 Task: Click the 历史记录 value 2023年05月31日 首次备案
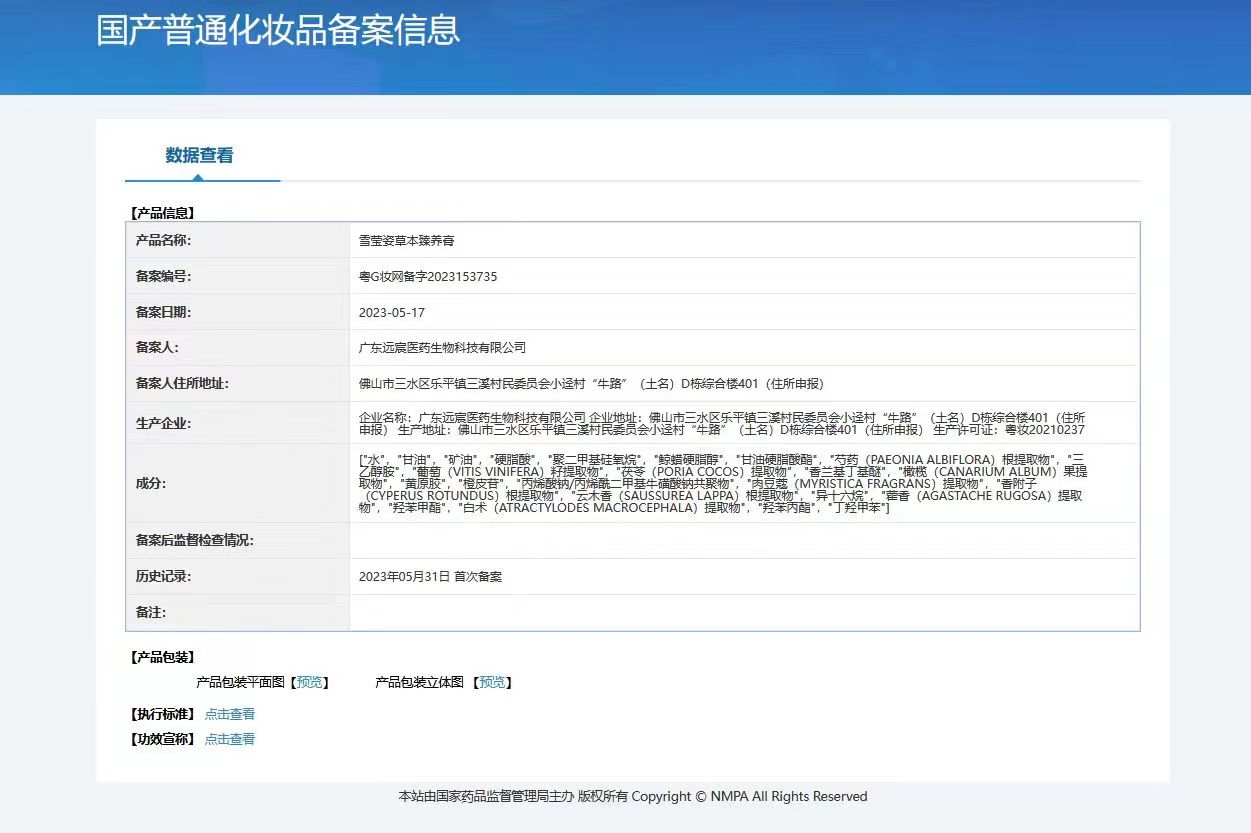click(430, 577)
